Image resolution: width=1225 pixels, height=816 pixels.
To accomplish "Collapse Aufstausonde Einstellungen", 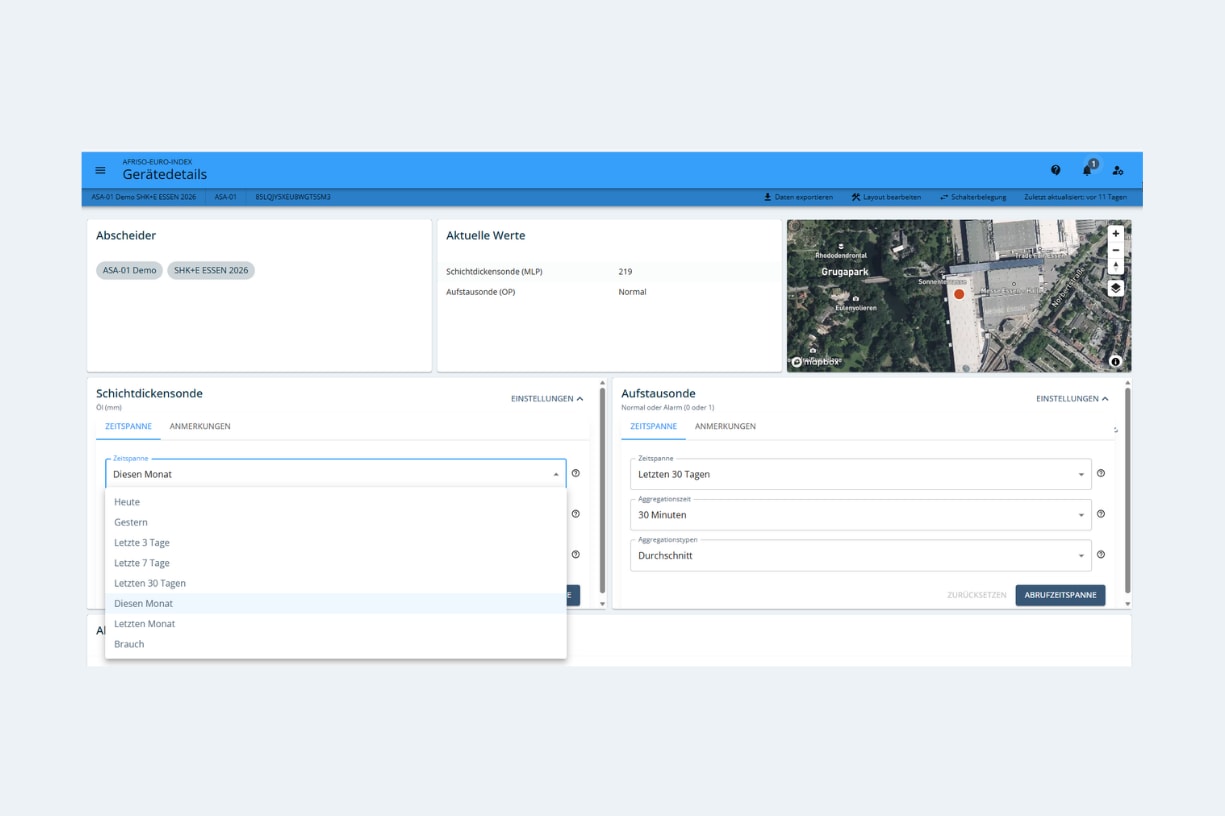I will (x=1072, y=398).
